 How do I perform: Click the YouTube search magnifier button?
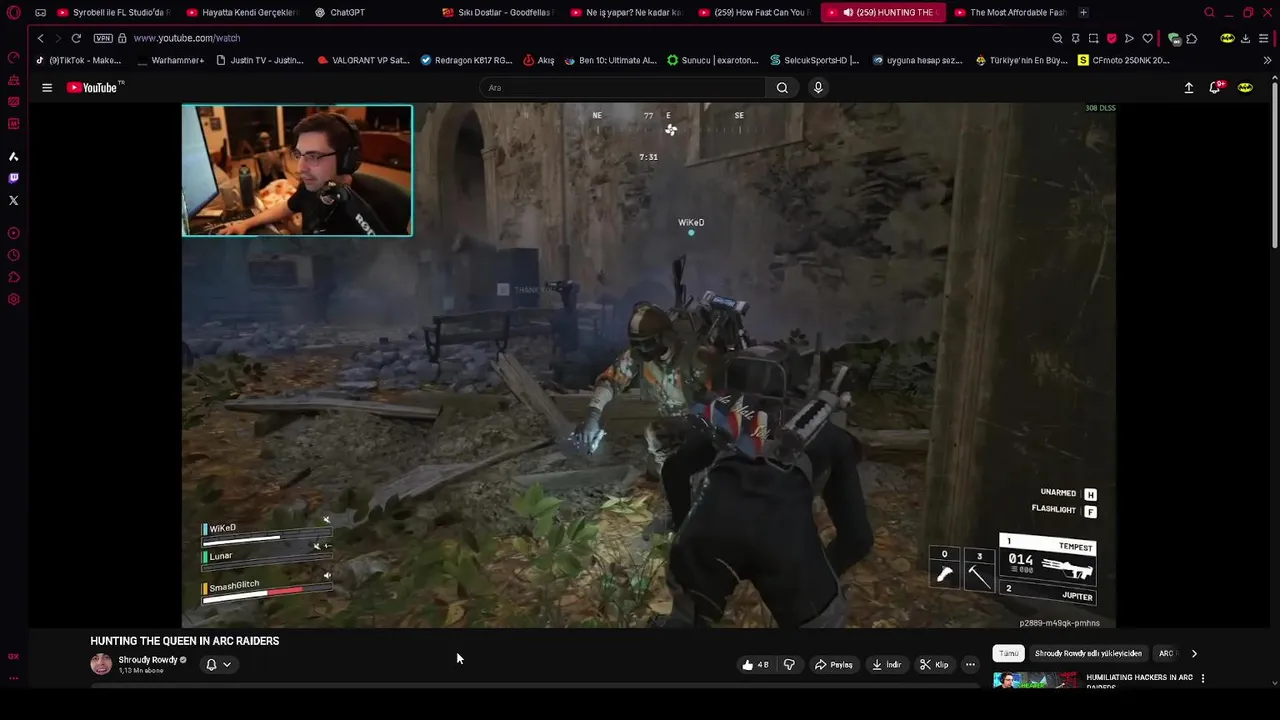coord(782,88)
